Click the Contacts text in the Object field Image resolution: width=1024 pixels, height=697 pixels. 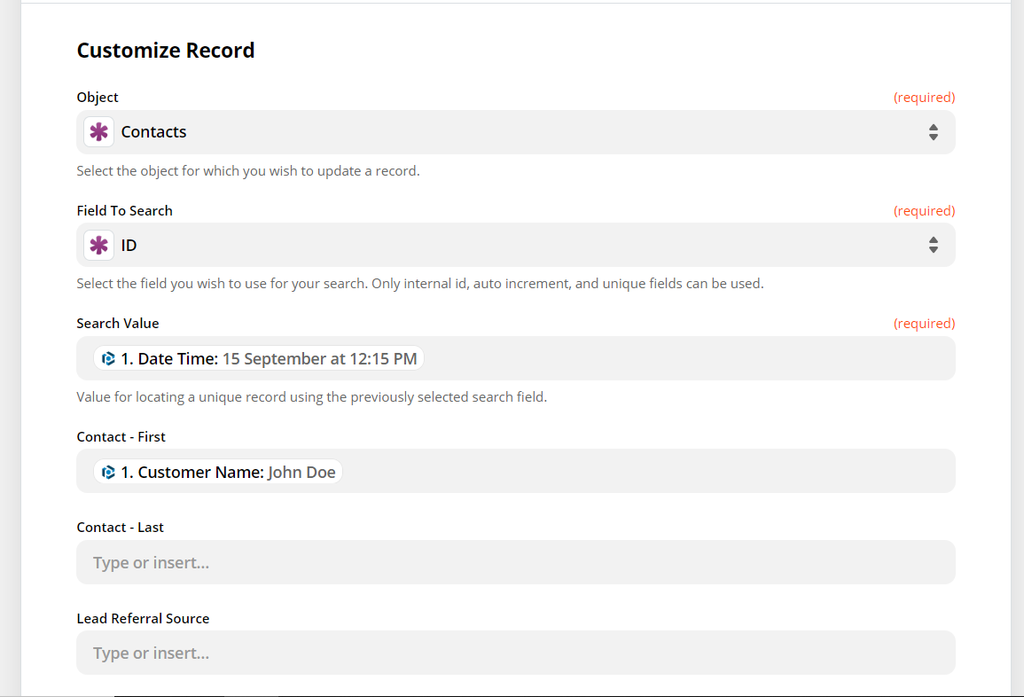tap(154, 131)
